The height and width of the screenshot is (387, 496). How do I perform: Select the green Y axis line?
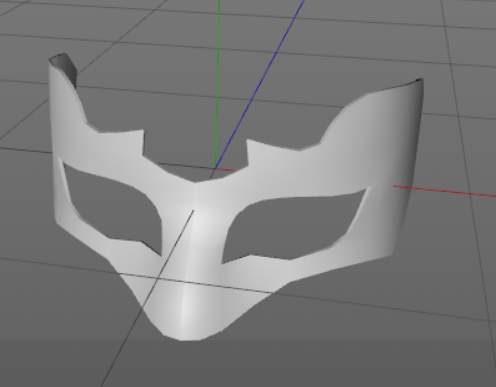point(218,83)
